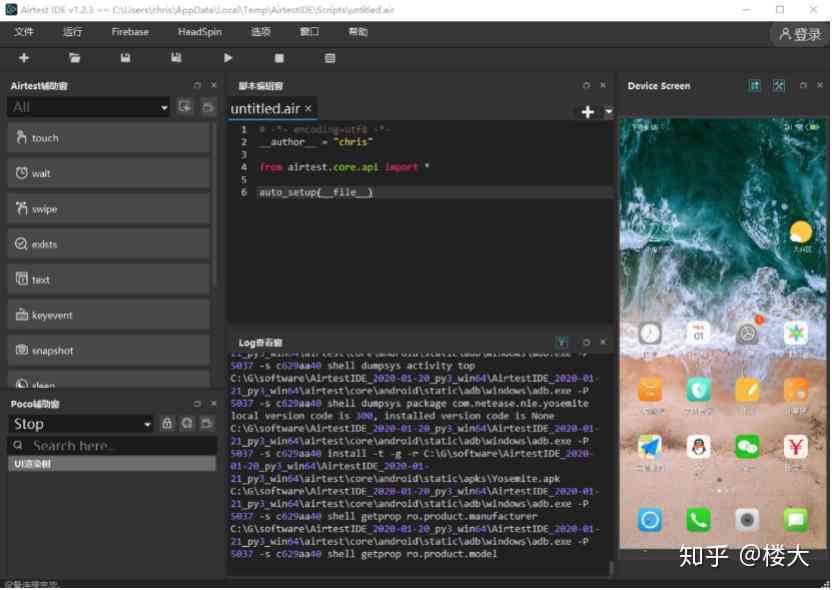Click the second green icon in Device Screen header

click(778, 85)
